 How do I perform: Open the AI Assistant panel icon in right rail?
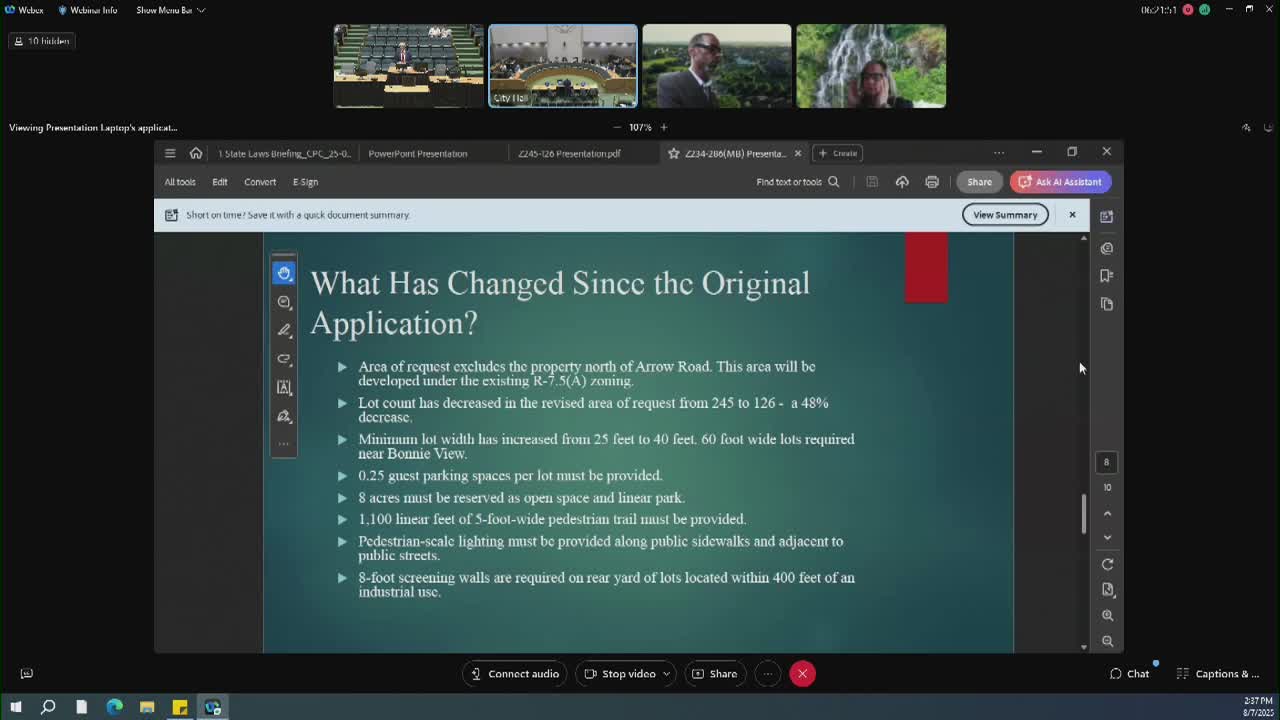point(1107,216)
